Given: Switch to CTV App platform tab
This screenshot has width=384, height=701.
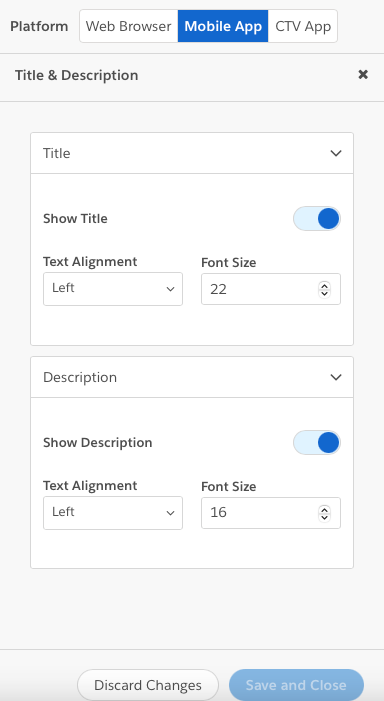Looking at the screenshot, I should 303,26.
